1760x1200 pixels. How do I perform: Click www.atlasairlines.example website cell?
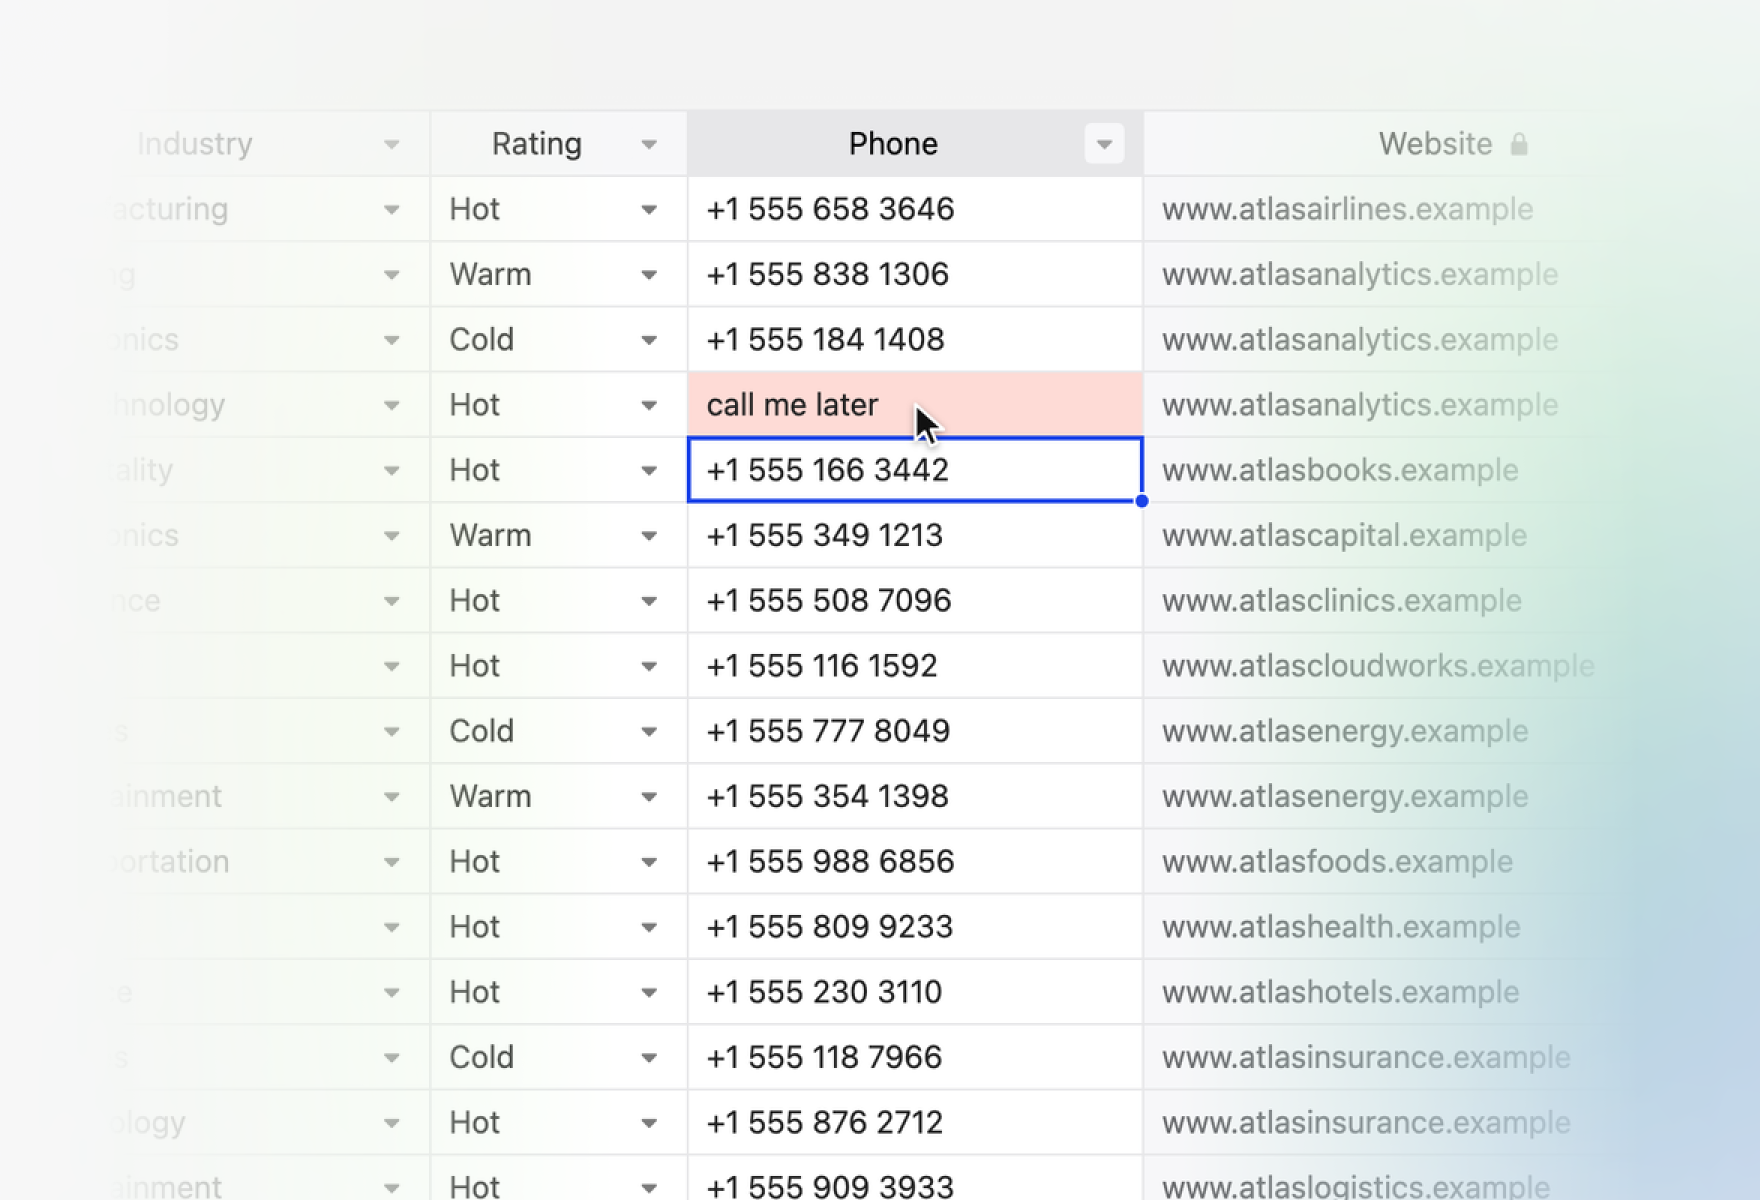click(1347, 209)
